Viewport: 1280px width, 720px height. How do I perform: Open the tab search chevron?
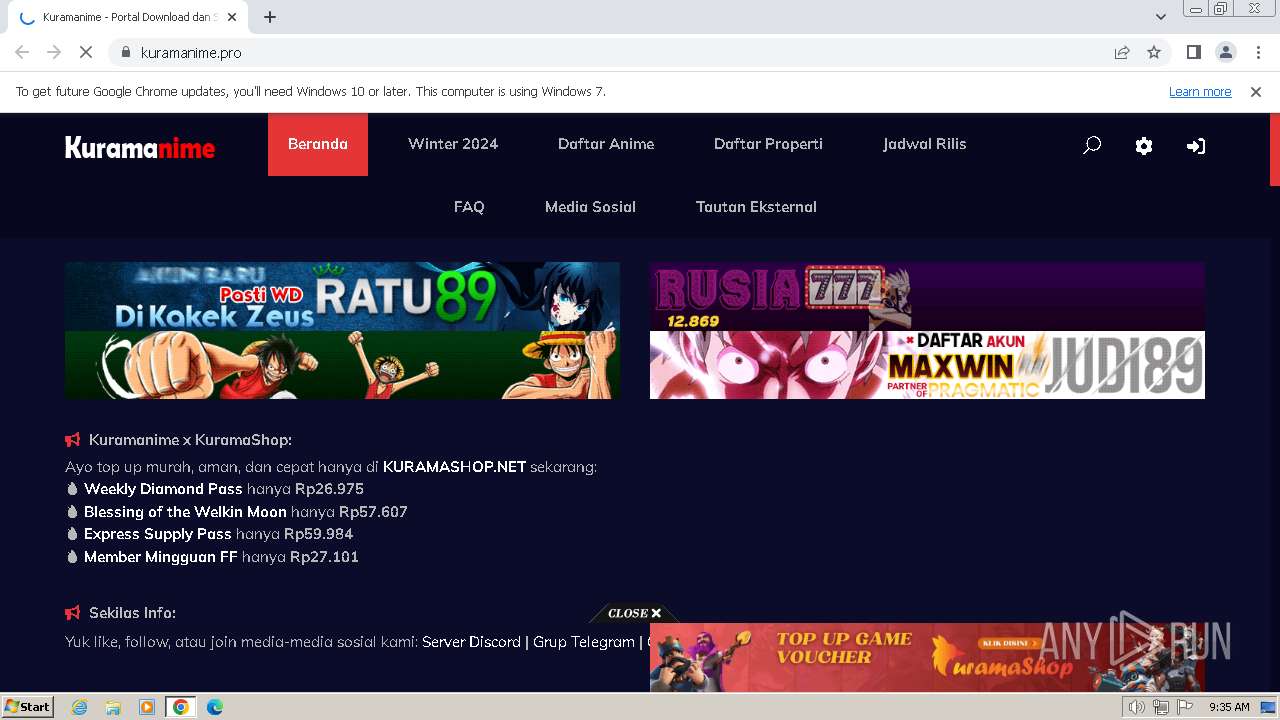coord(1161,17)
